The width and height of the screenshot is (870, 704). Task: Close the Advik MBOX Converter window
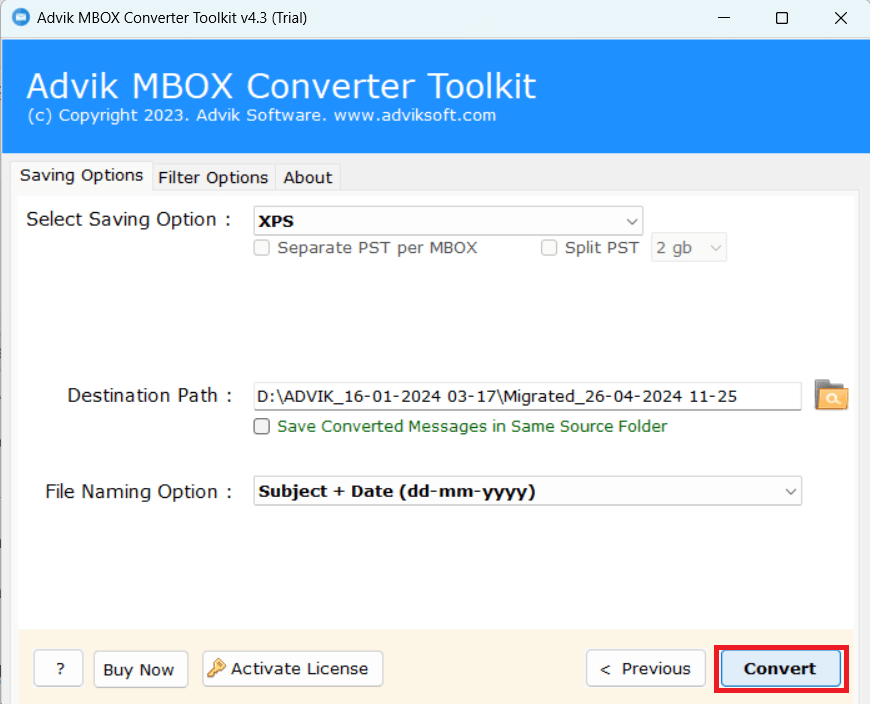click(x=841, y=18)
